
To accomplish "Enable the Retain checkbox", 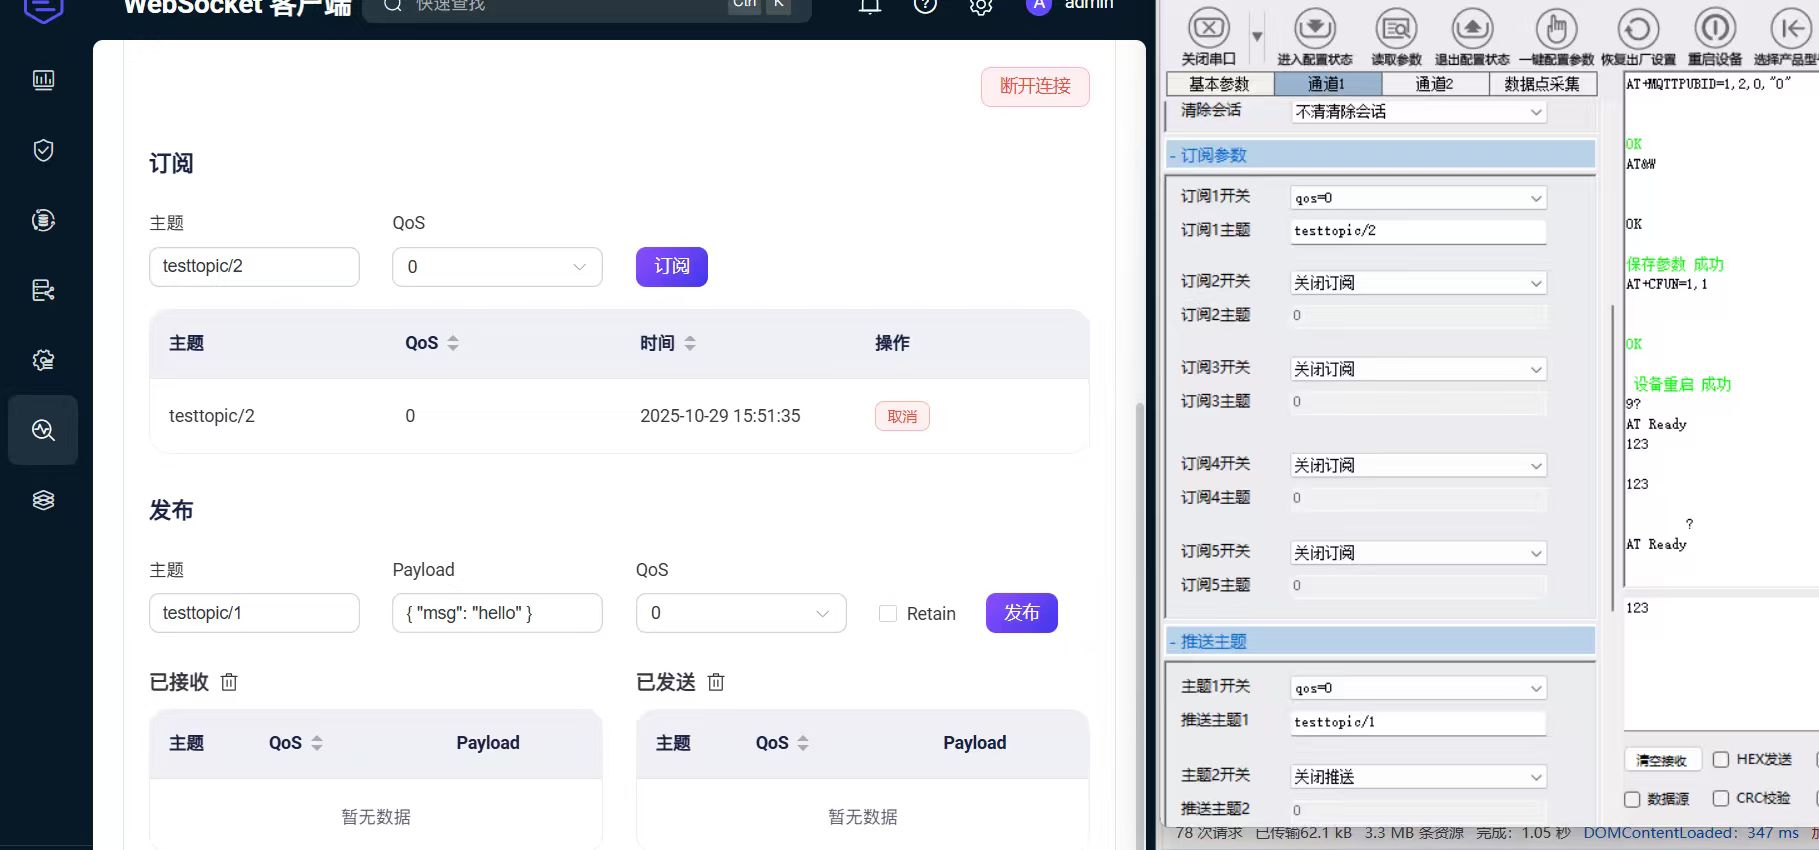I will [888, 614].
